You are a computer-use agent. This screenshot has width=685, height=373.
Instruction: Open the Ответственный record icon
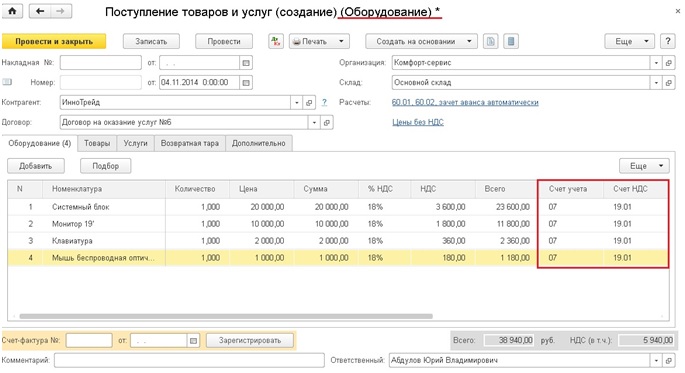pos(668,361)
